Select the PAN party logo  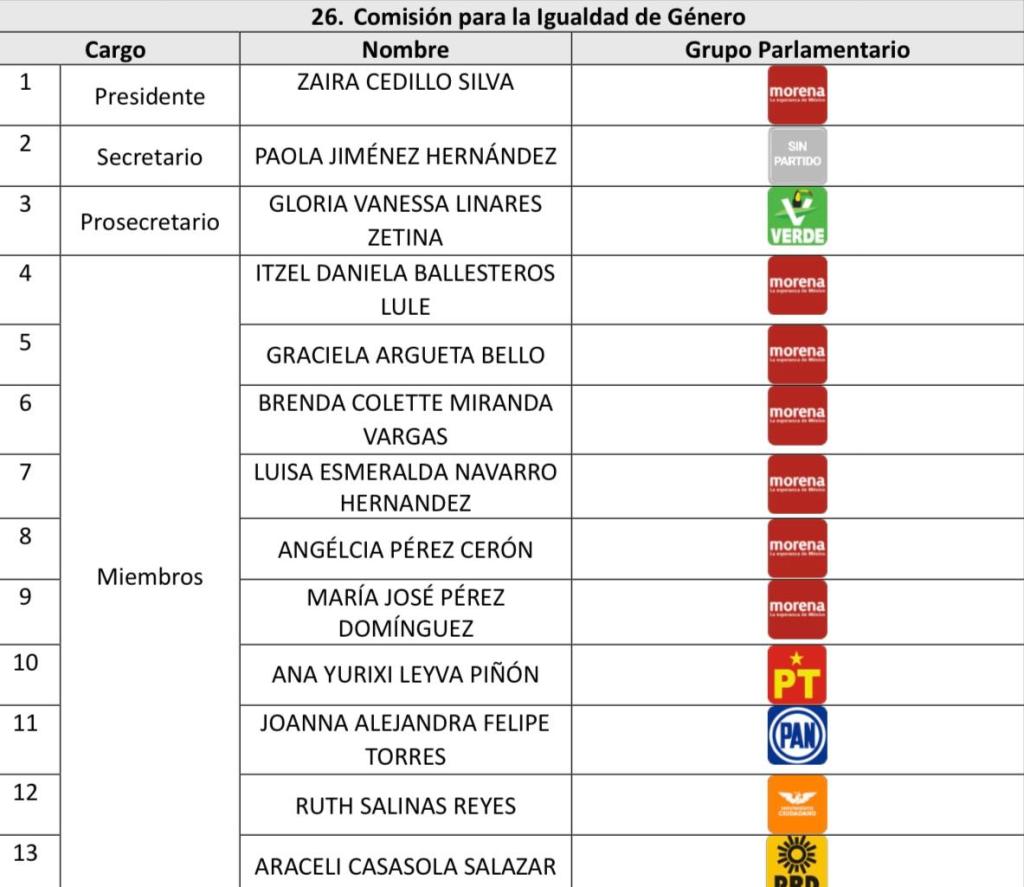click(797, 736)
